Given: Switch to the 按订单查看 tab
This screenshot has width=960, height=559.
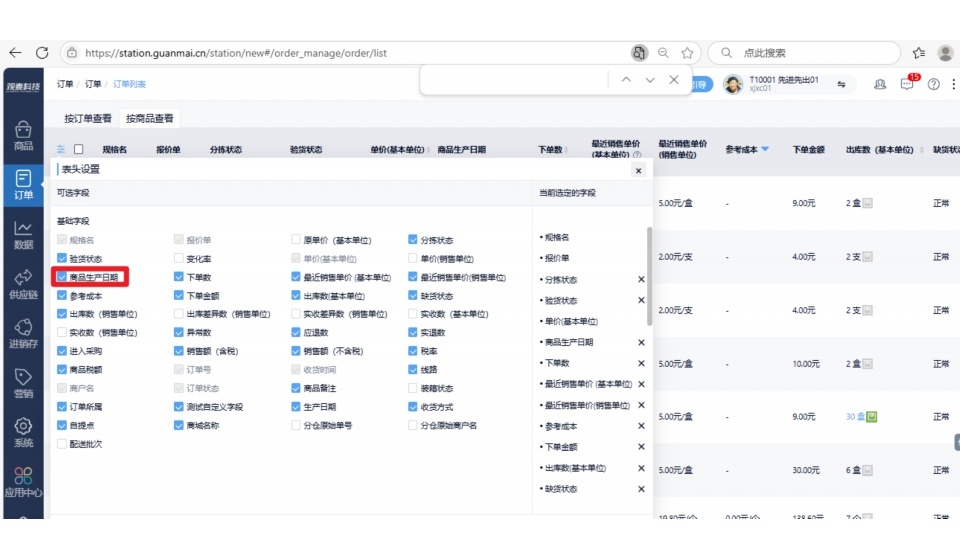Looking at the screenshot, I should coord(88,118).
